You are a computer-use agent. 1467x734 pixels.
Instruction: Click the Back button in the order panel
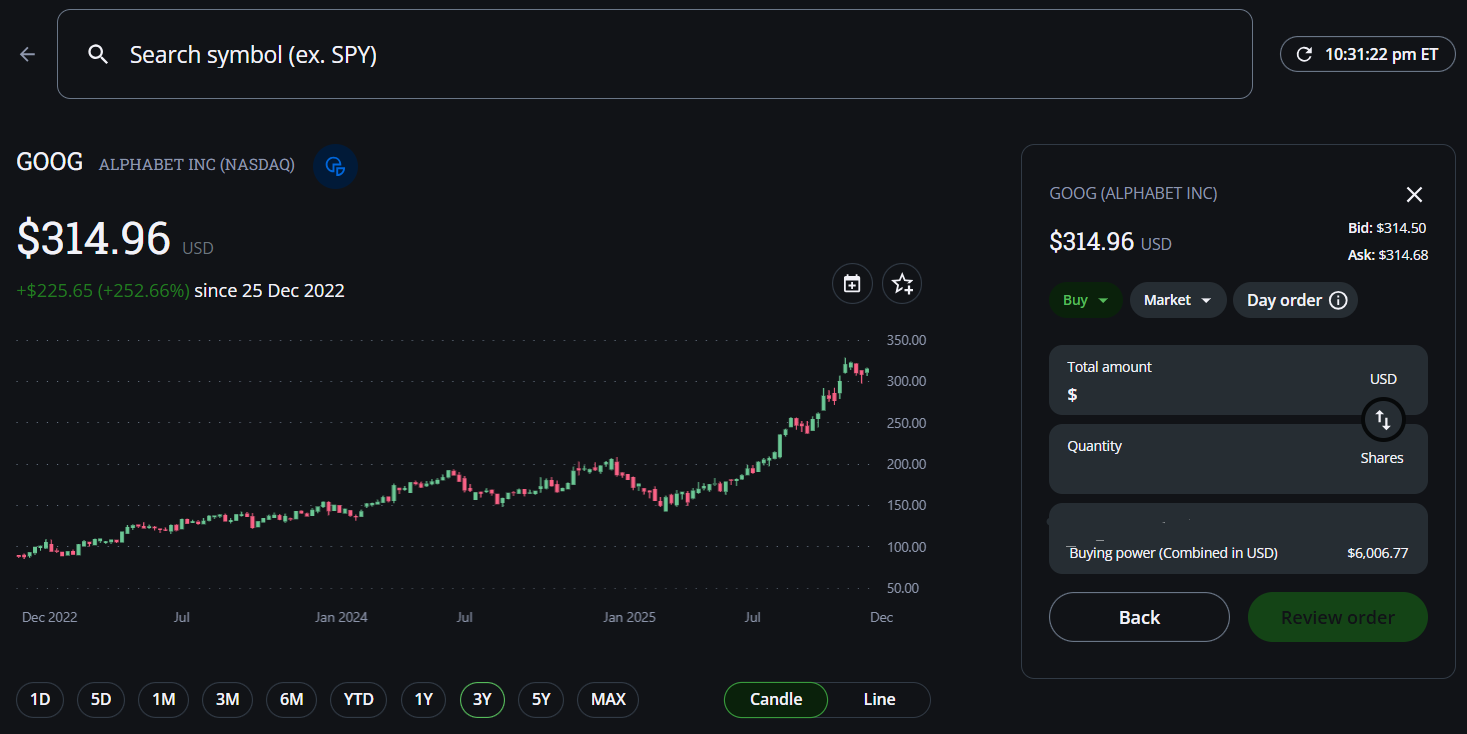[1139, 617]
